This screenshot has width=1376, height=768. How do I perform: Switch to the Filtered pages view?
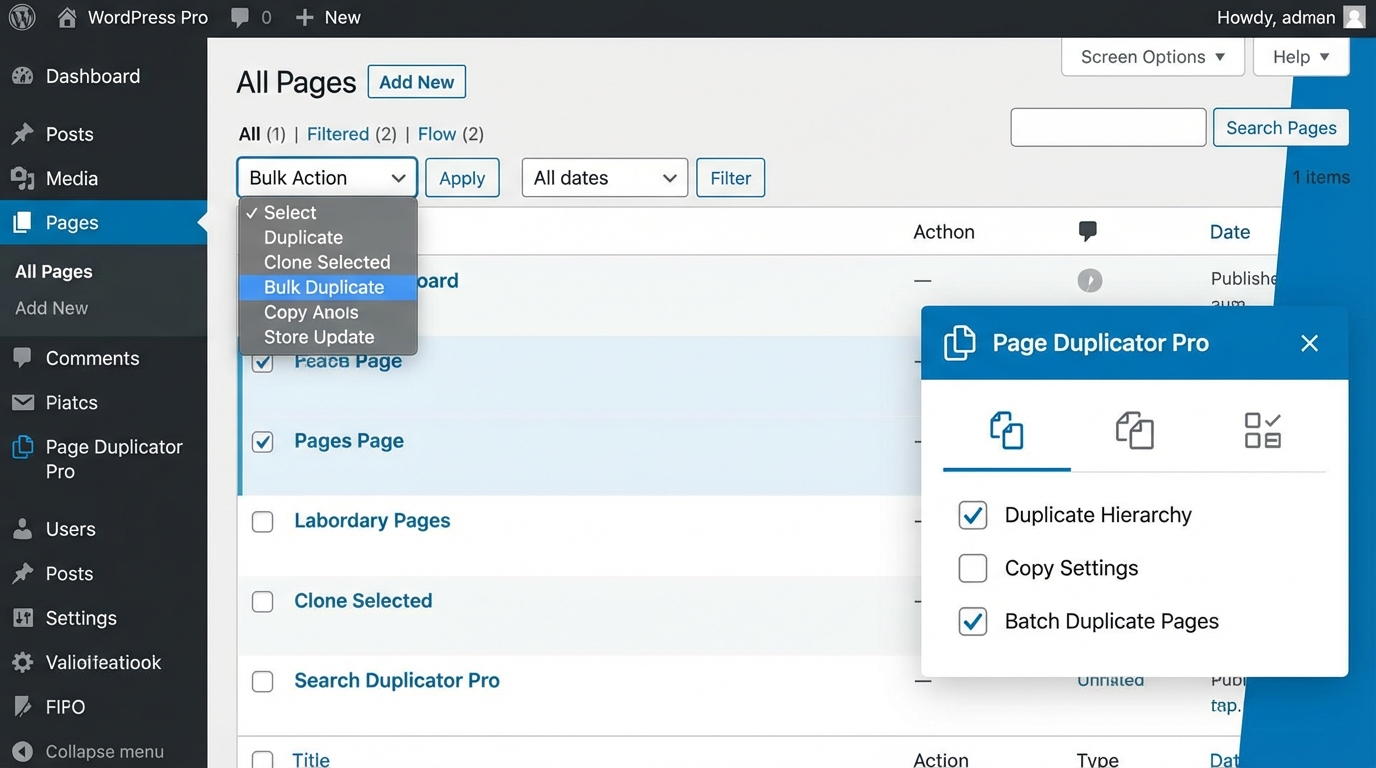[x=340, y=133]
